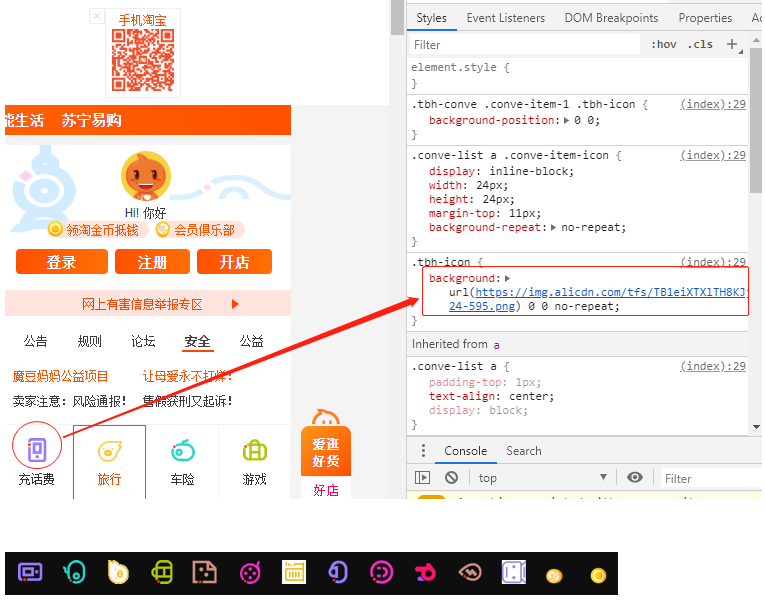Viewport: 765px width, 602px height.
Task: Click the orange 登录 login button
Action: coord(61,262)
